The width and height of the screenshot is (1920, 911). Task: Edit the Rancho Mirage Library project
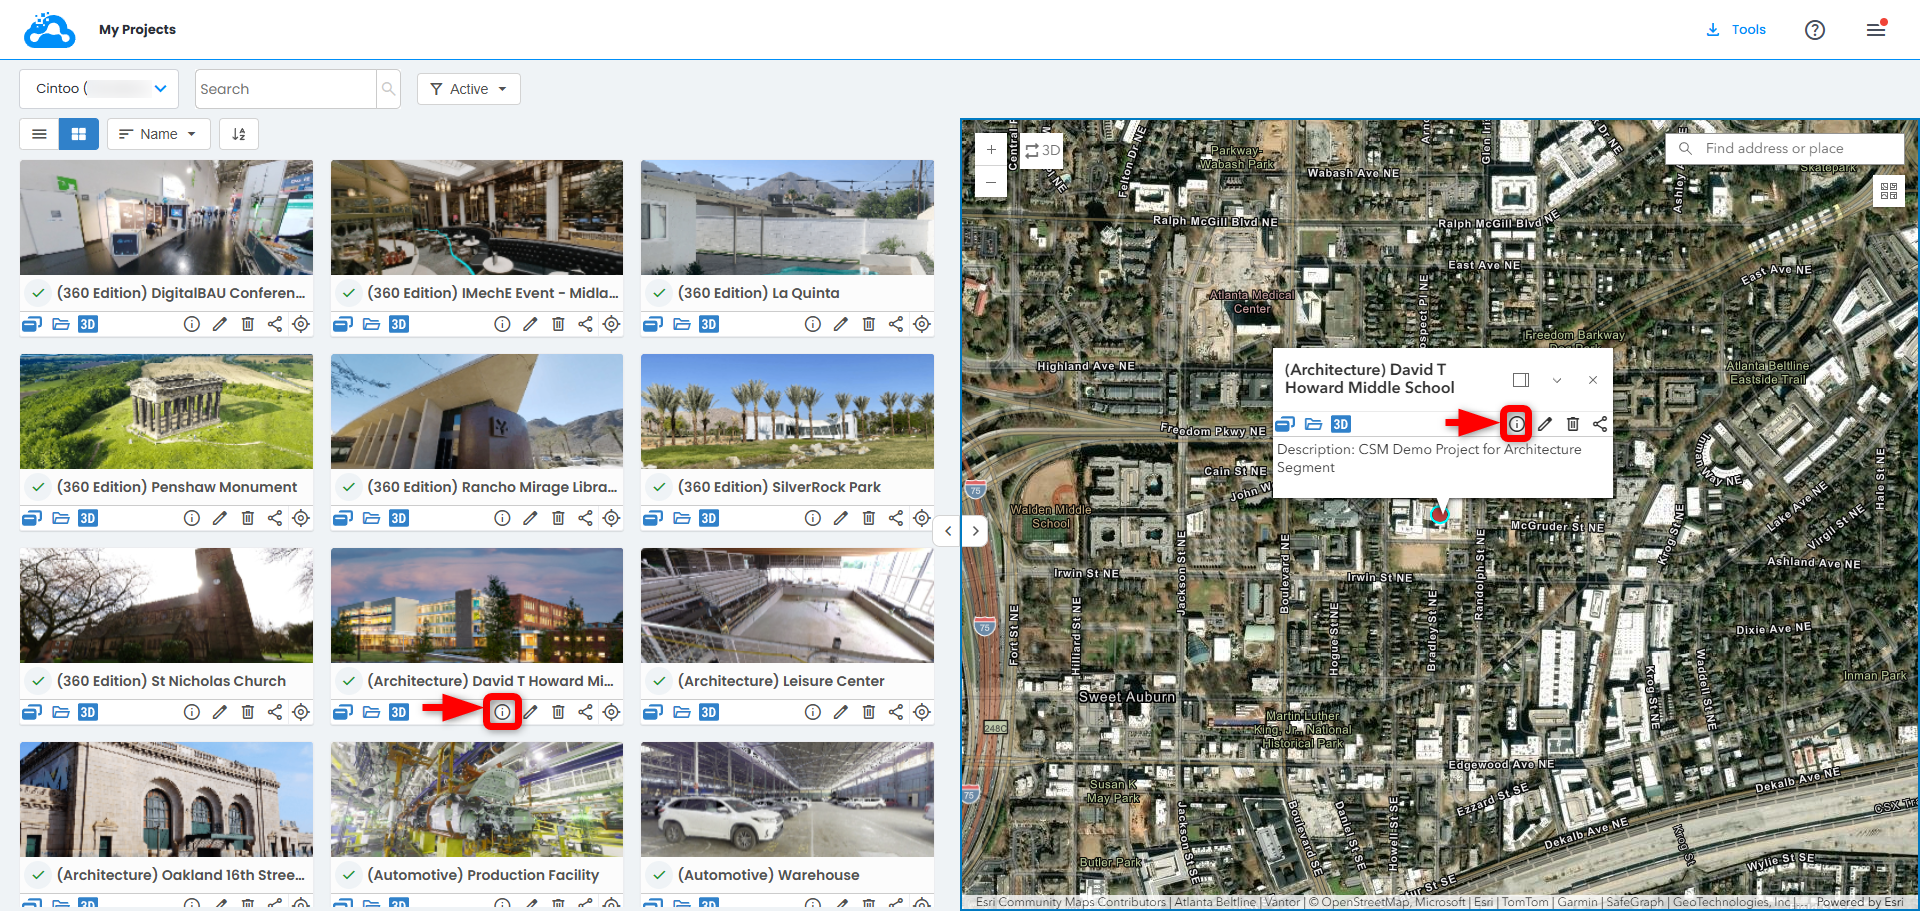pos(530,518)
